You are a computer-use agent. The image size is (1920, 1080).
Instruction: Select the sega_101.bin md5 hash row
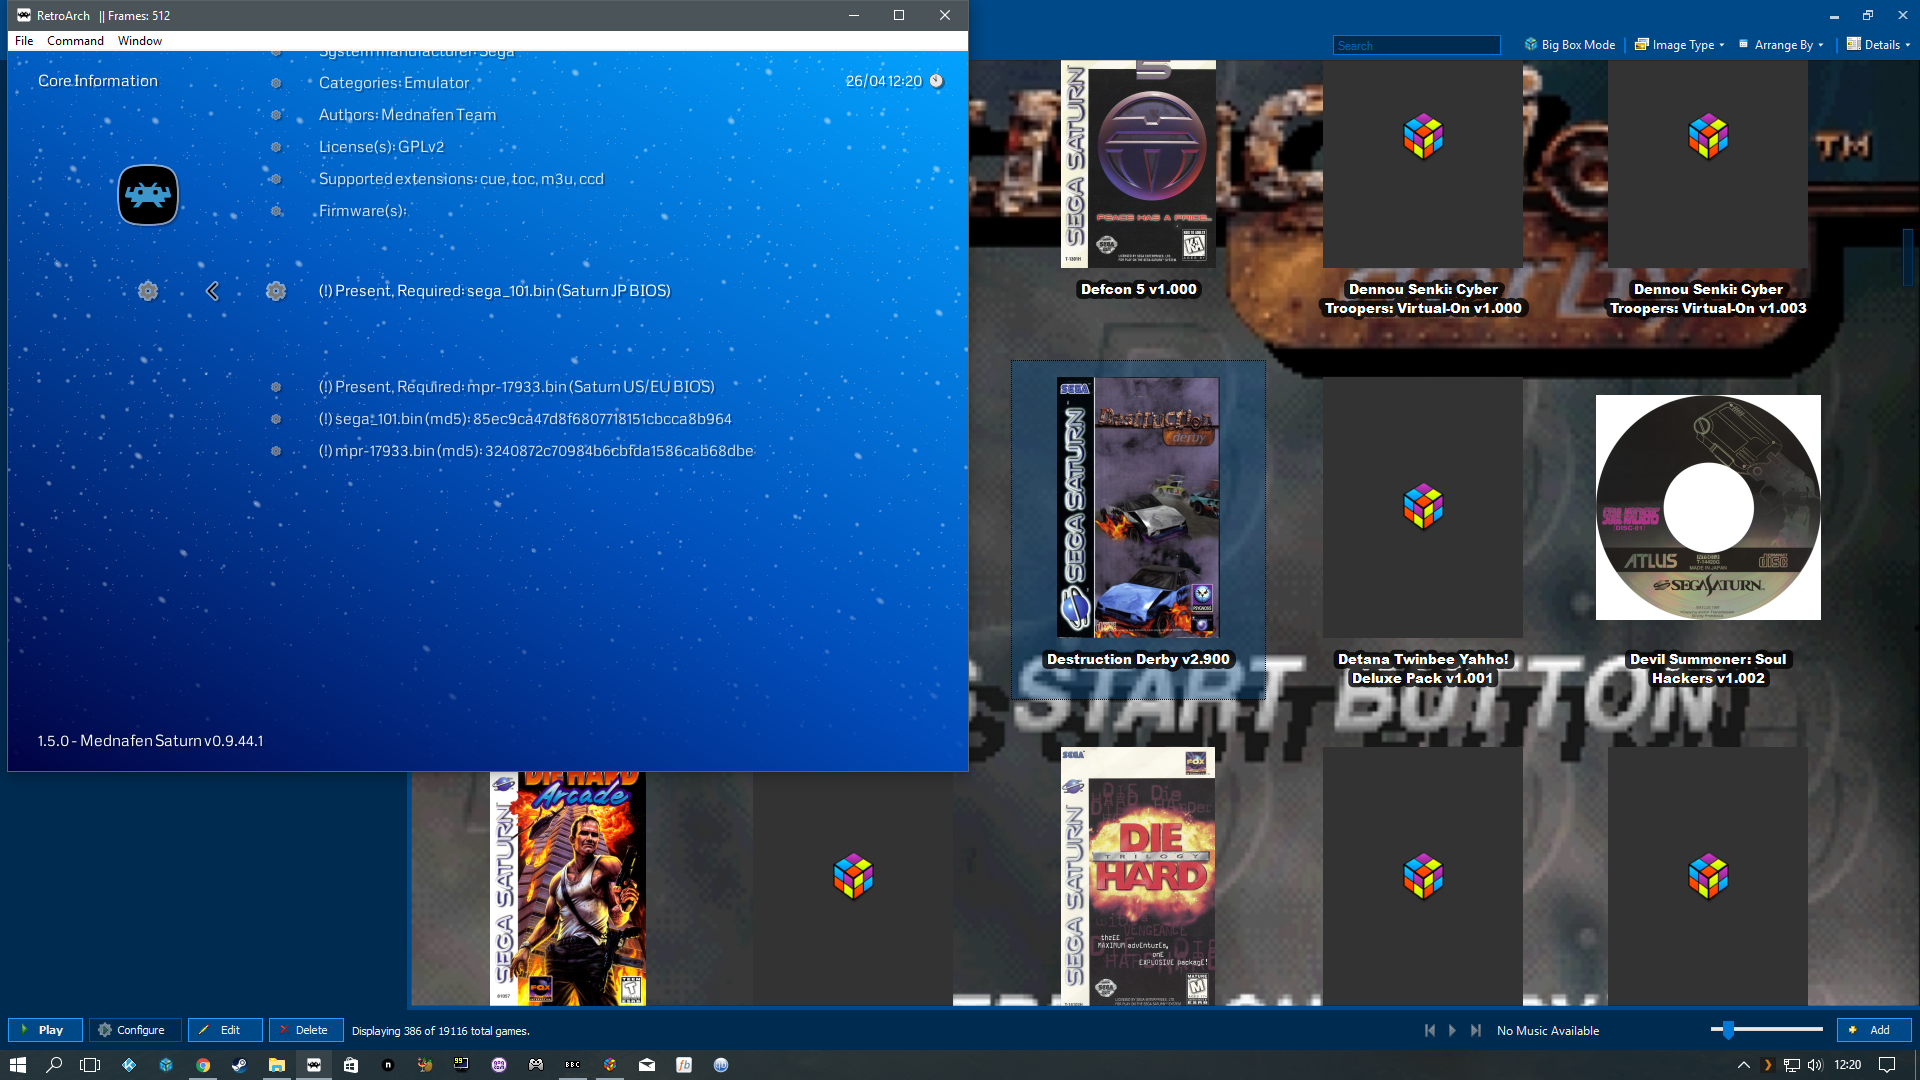tap(525, 419)
